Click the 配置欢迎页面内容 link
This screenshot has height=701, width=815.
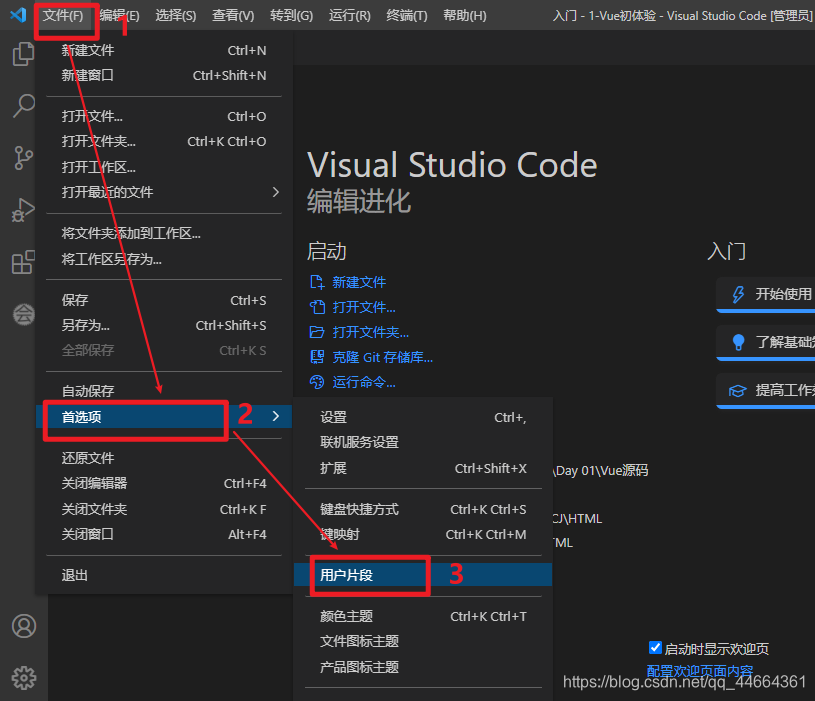698,671
